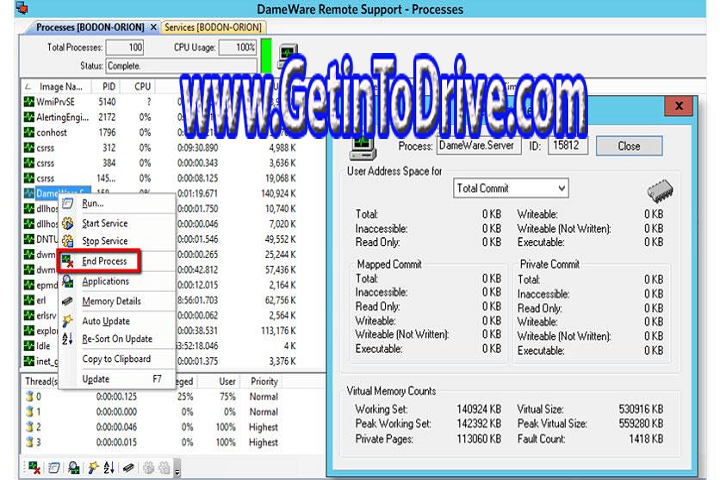This screenshot has width=720, height=480.
Task: Click the Process field showing DameWare.Server
Action: [x=478, y=146]
